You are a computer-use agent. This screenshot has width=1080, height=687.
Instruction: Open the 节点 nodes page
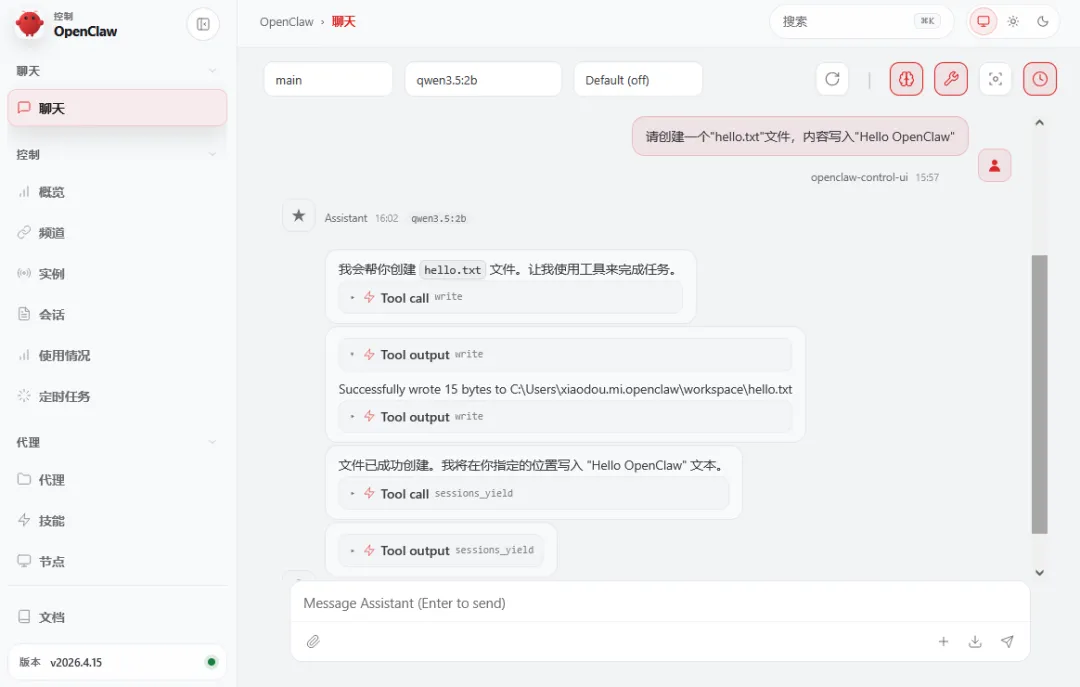117,562
